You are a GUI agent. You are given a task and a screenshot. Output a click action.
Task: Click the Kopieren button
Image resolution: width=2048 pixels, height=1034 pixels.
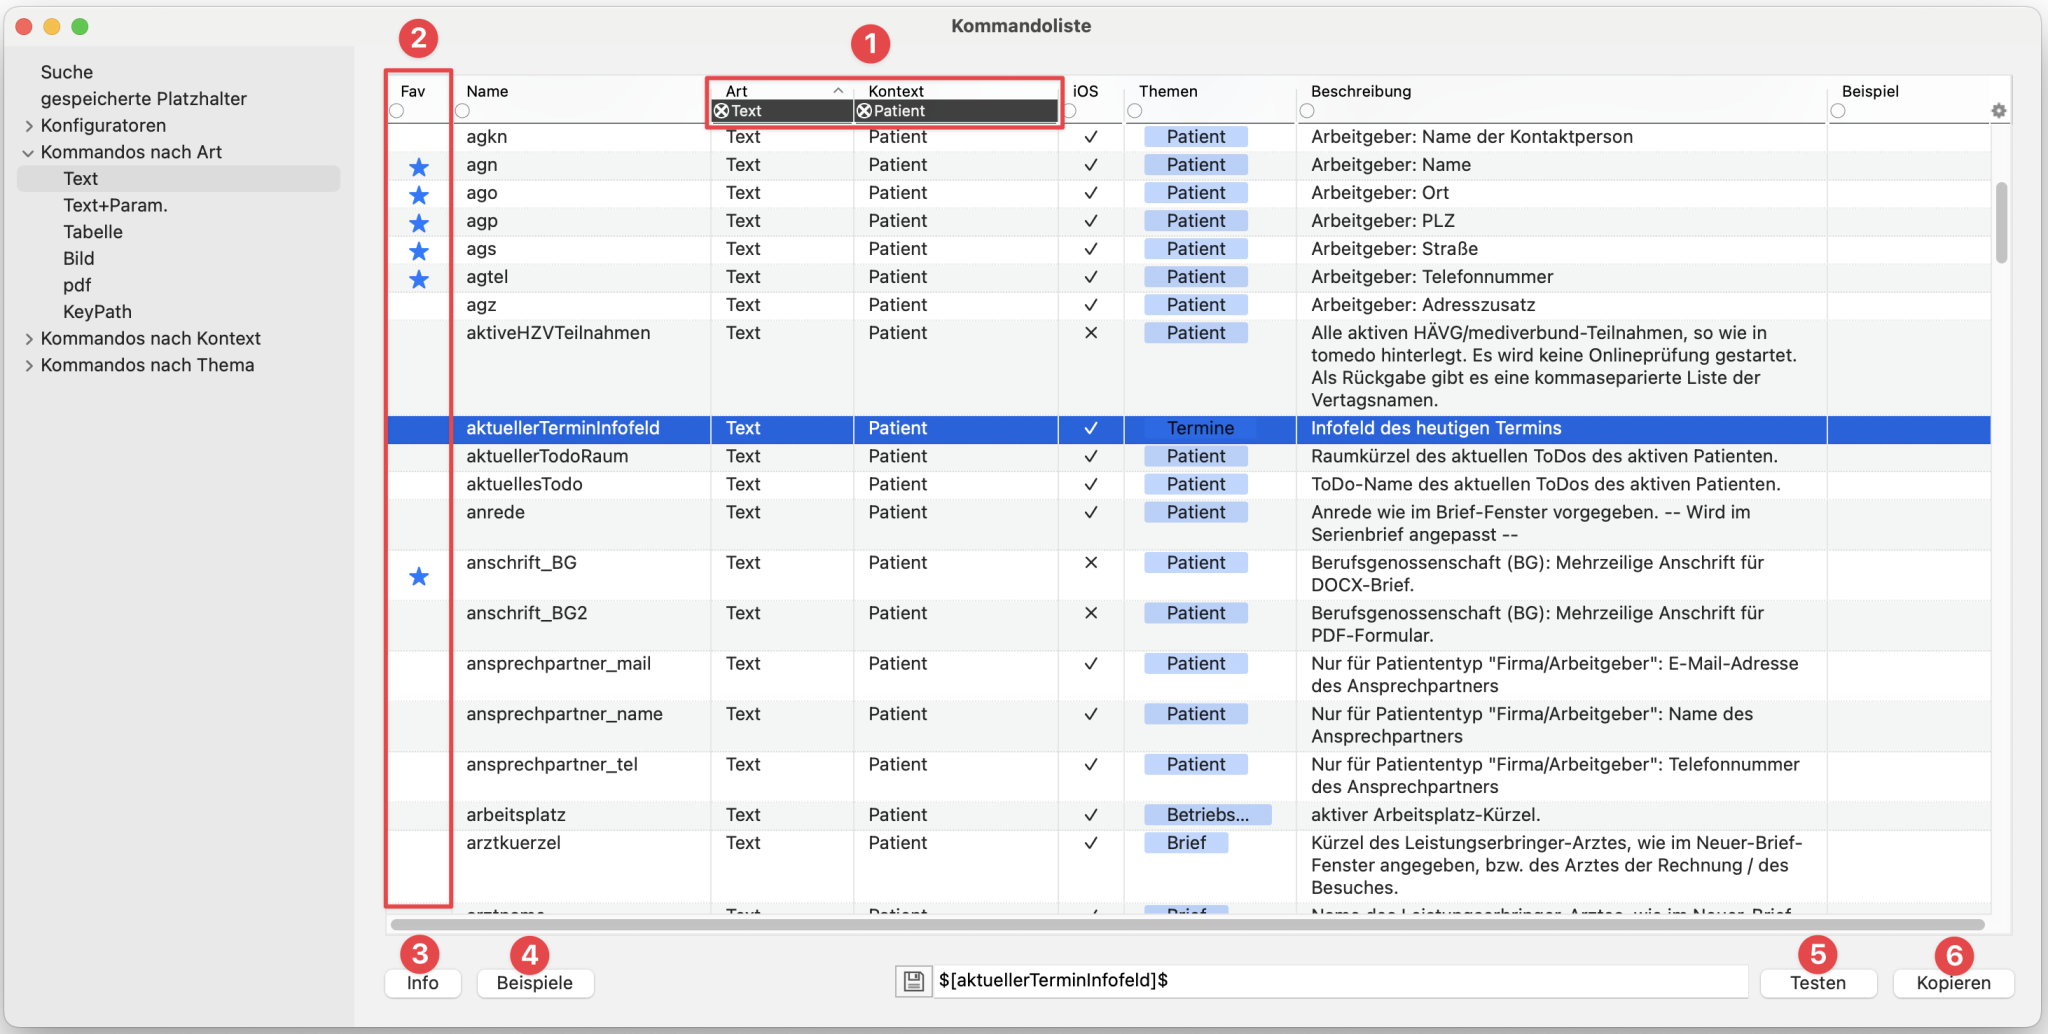1952,983
